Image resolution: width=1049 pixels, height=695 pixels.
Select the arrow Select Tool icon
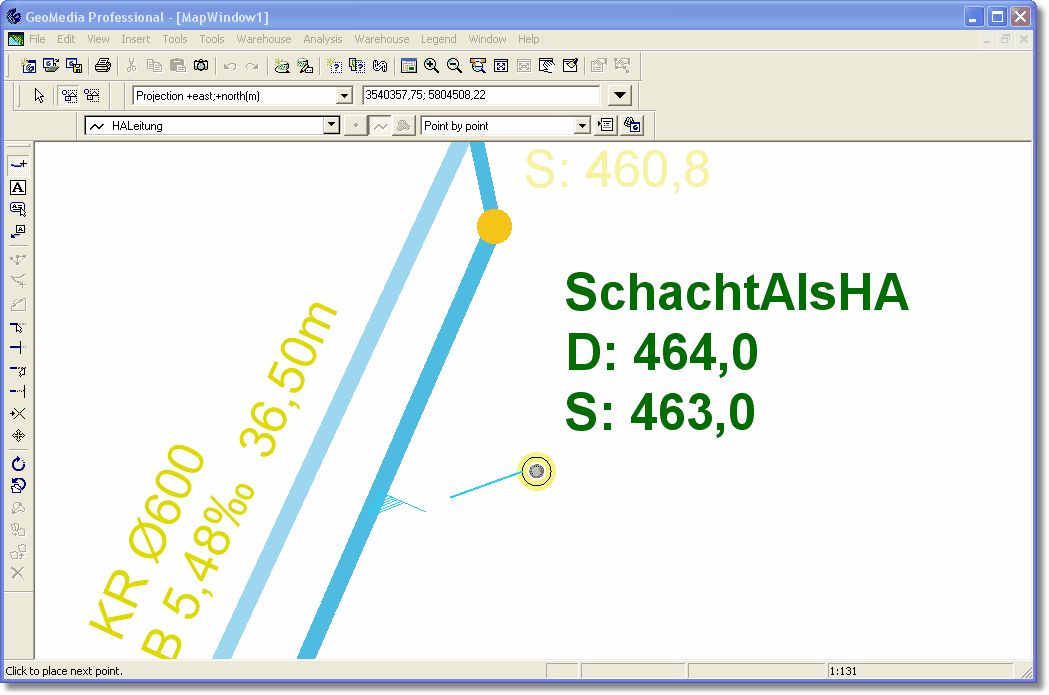[x=39, y=96]
